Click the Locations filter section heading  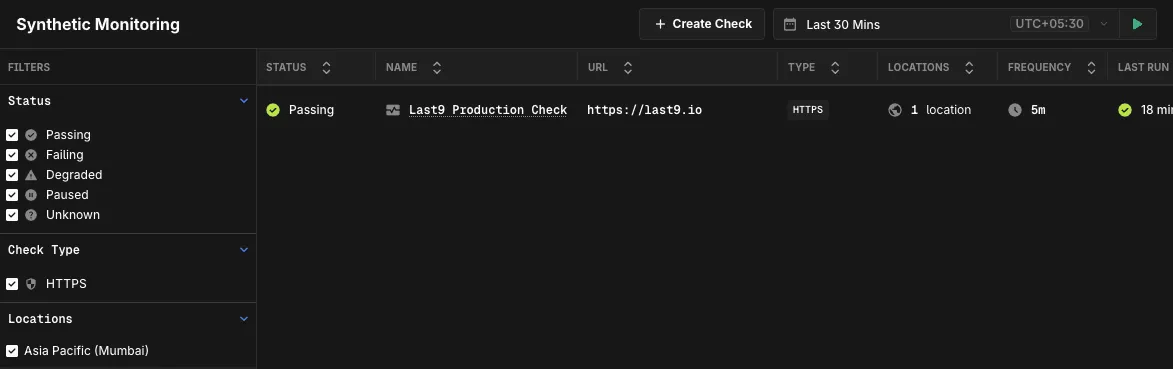[40, 318]
